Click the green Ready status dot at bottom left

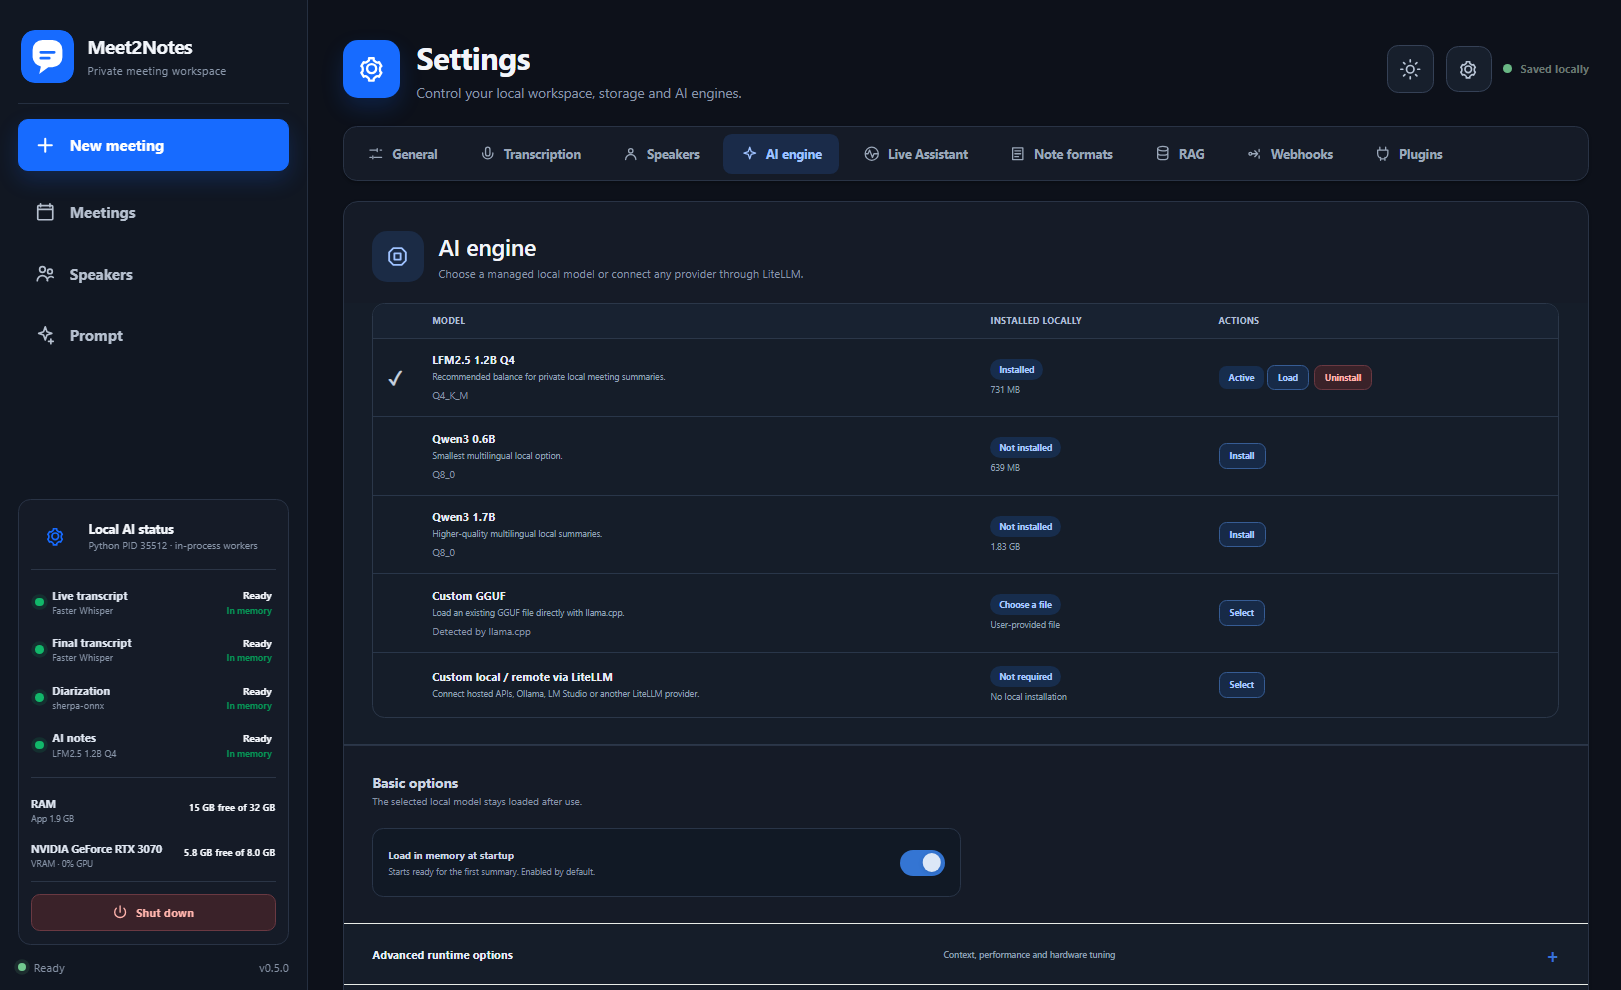click(x=22, y=967)
